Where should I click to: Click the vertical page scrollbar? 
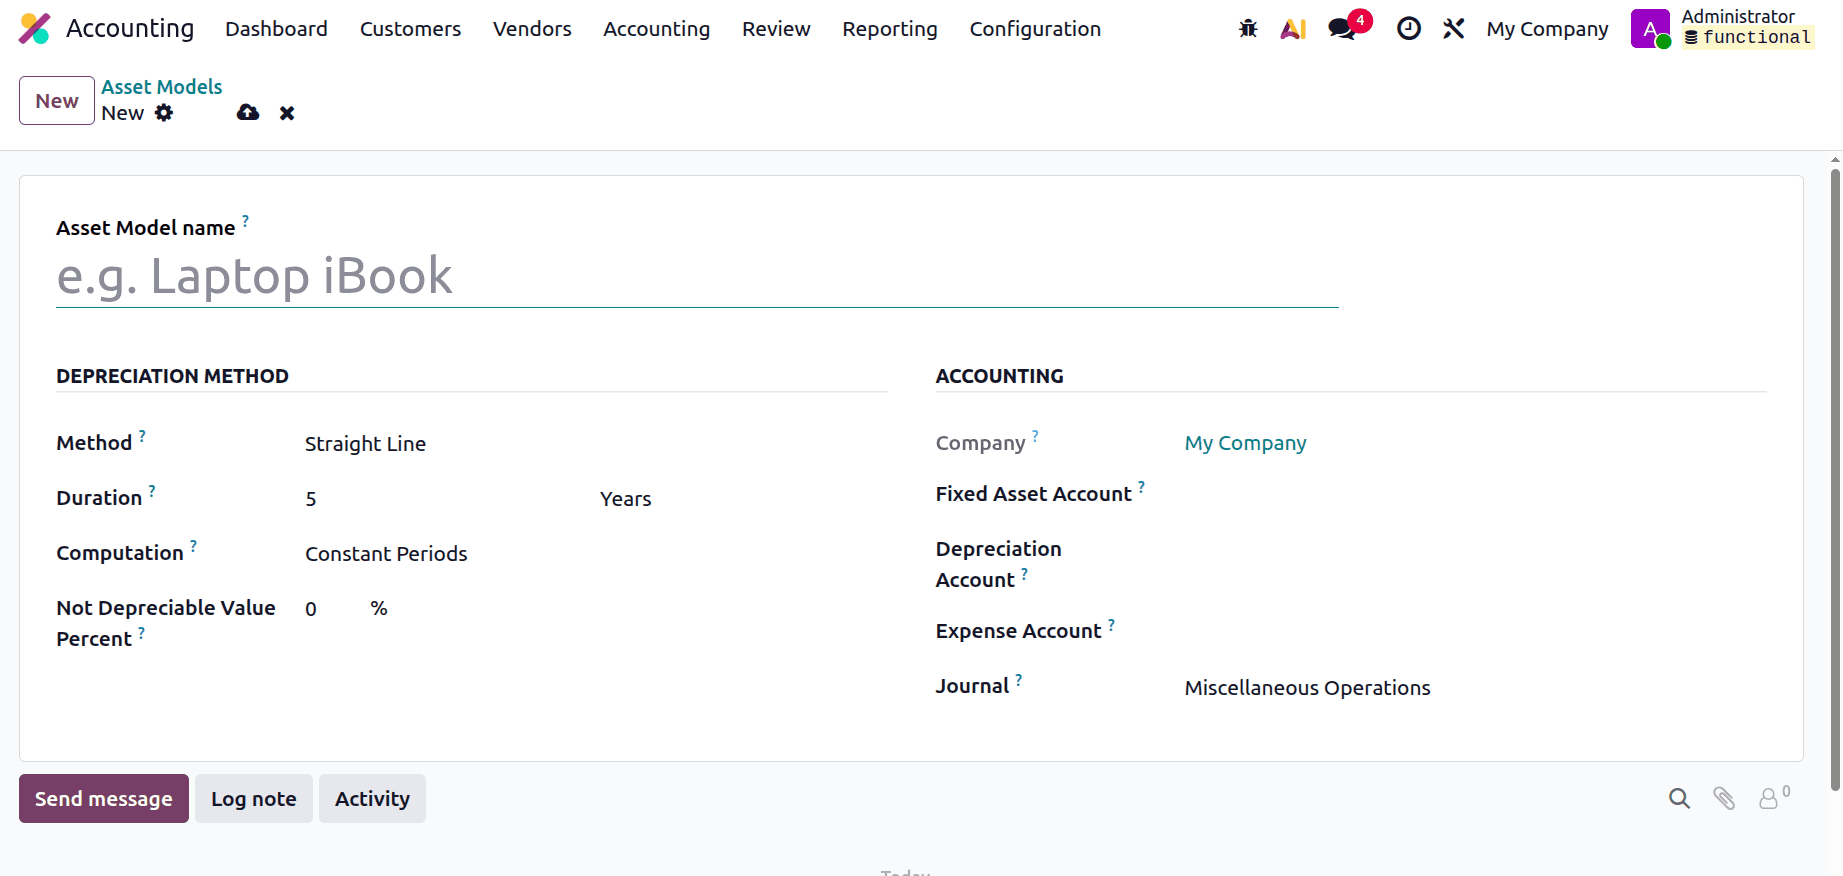(x=1835, y=480)
